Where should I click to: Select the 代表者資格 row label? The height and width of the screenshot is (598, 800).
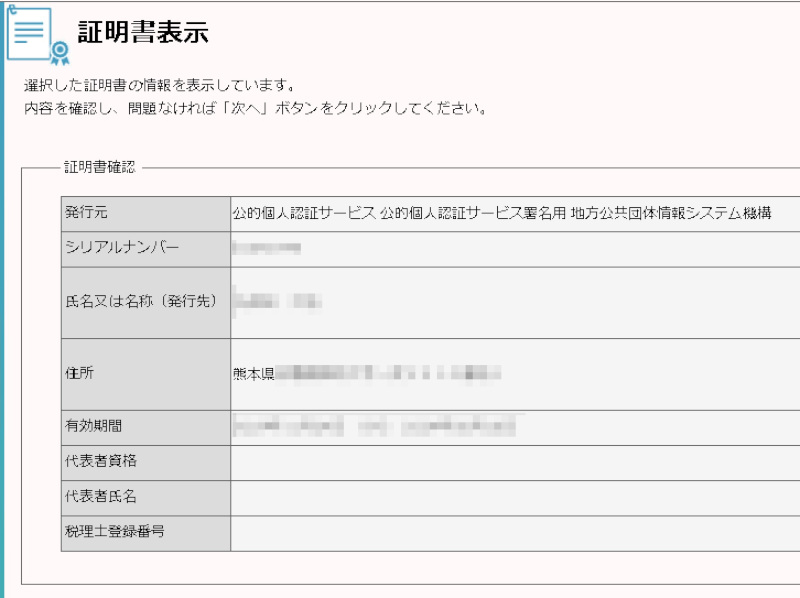click(x=99, y=462)
